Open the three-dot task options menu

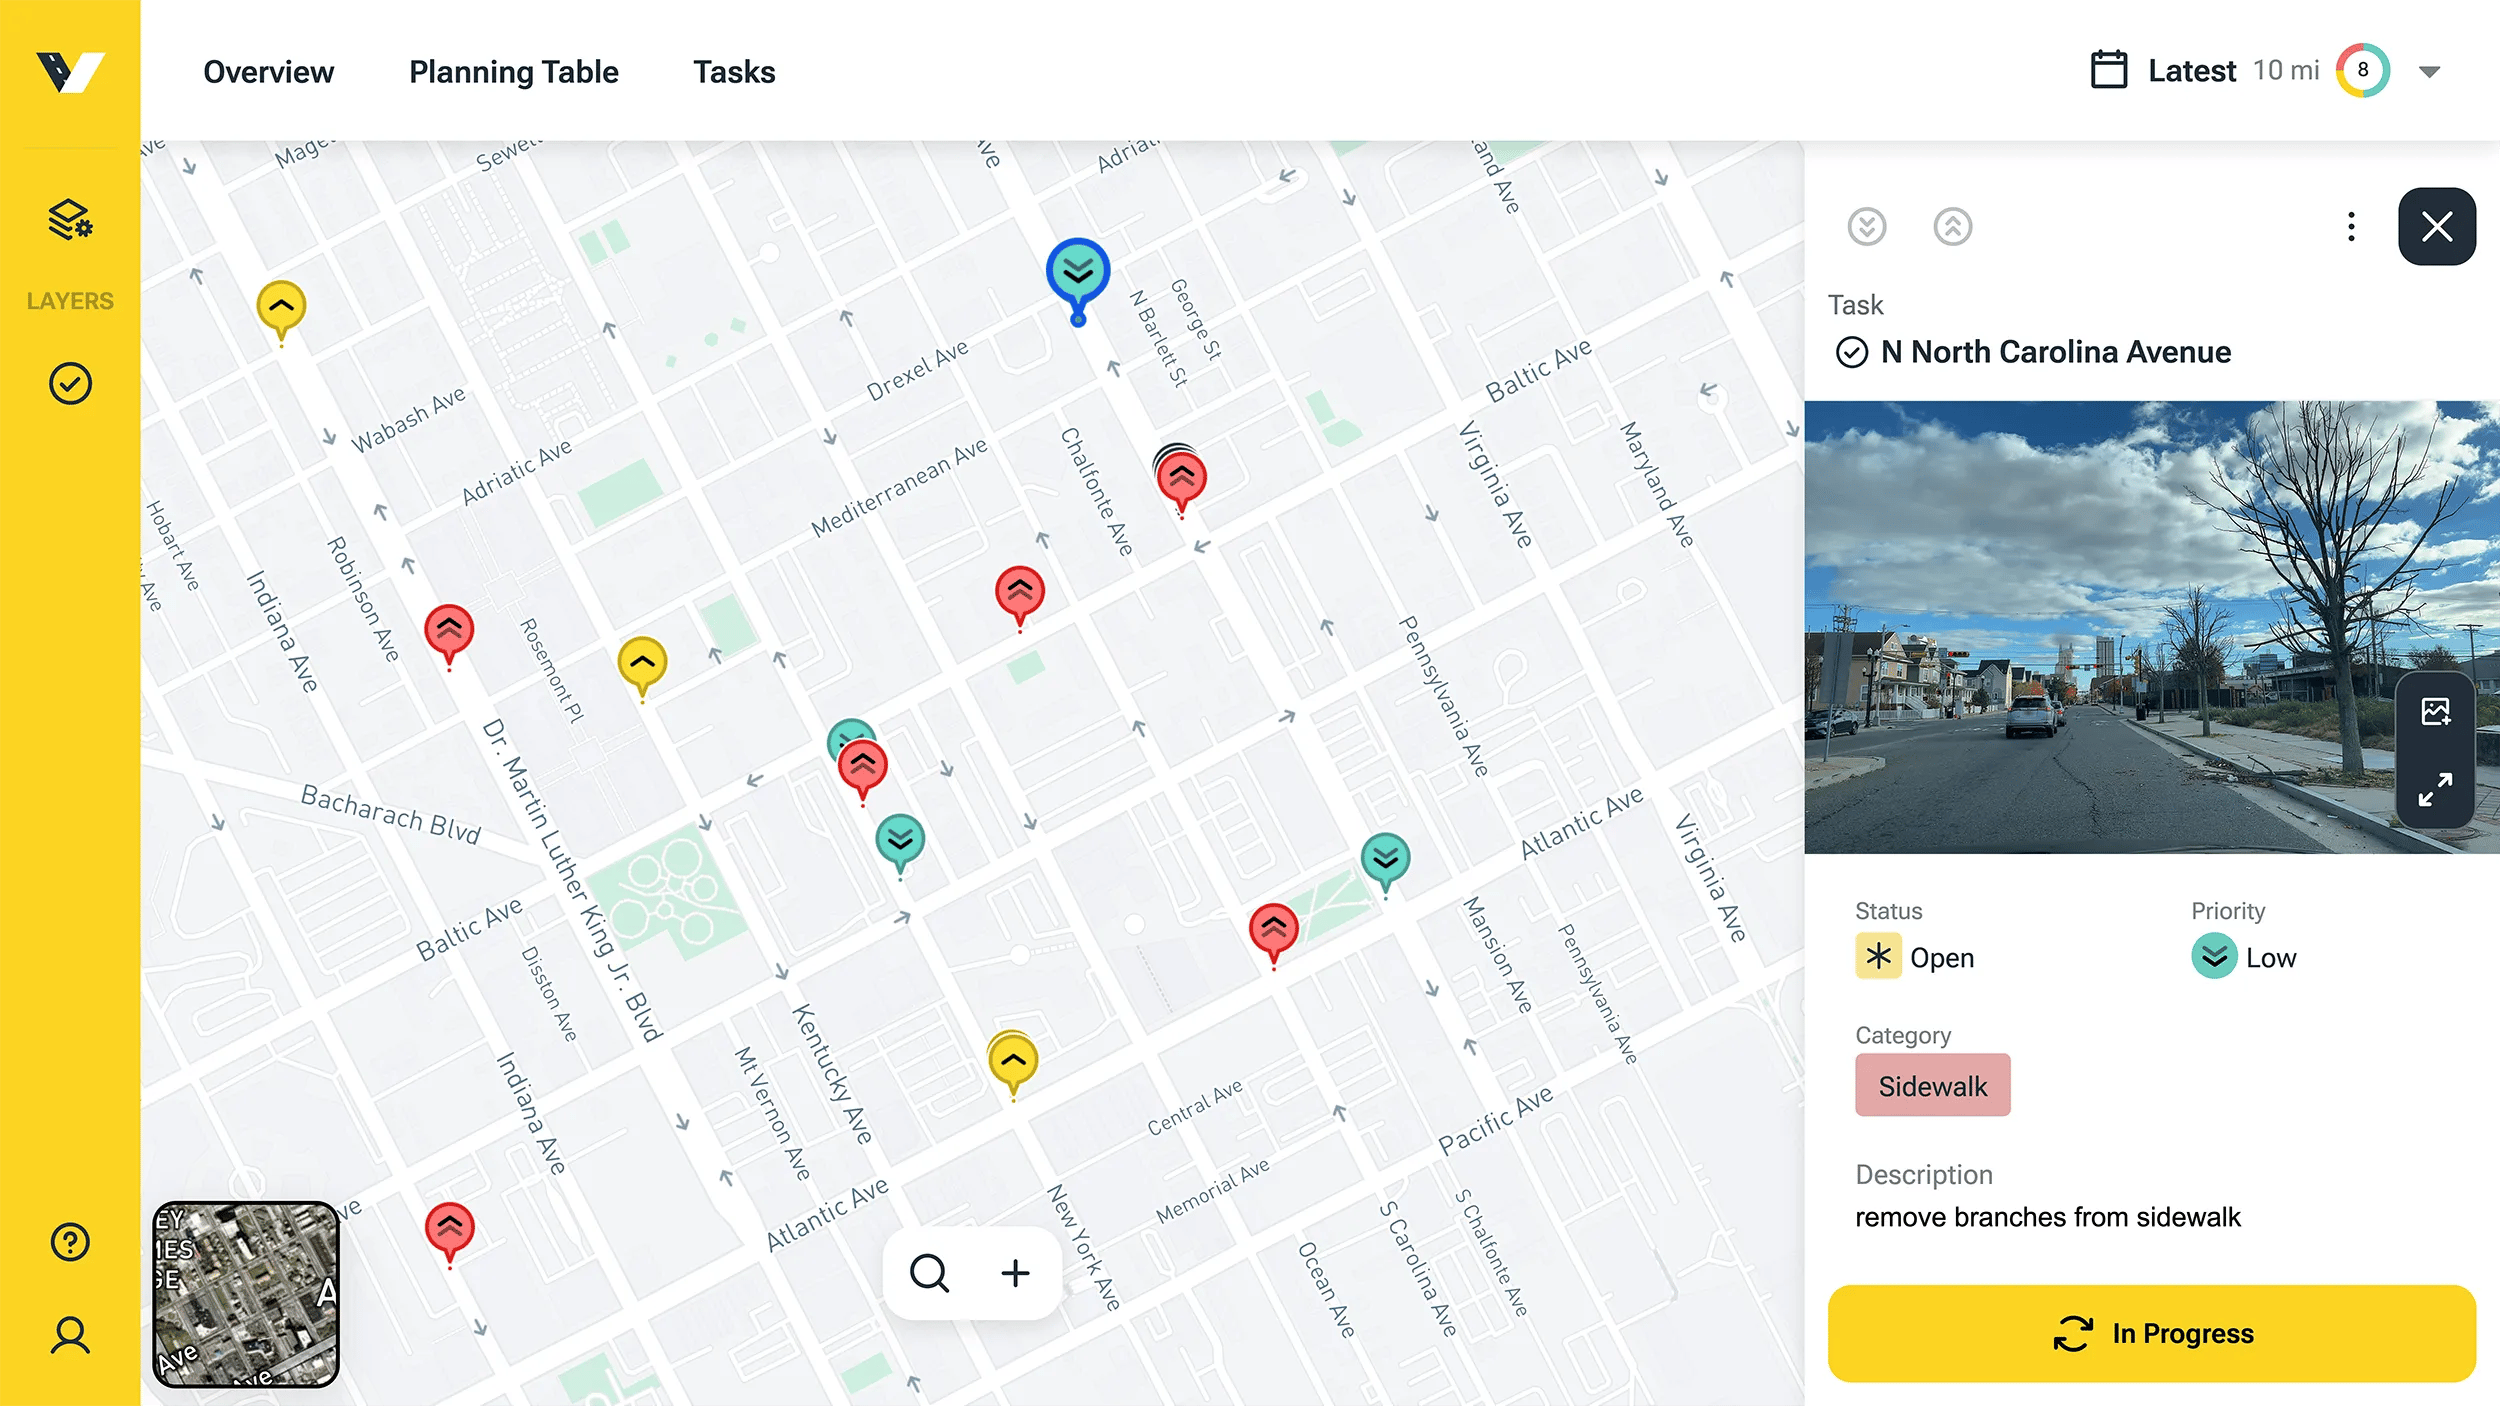(2351, 227)
